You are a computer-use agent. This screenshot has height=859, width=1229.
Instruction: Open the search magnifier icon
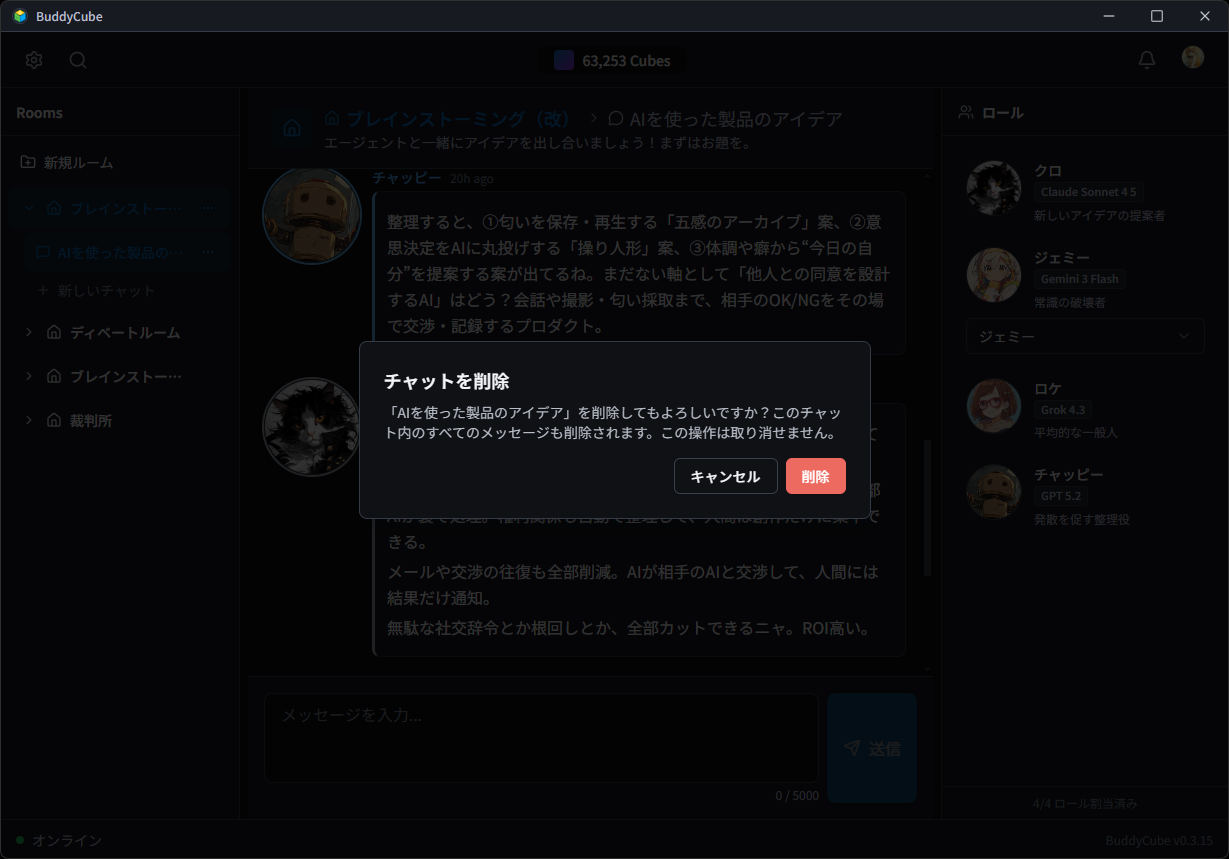tap(78, 60)
